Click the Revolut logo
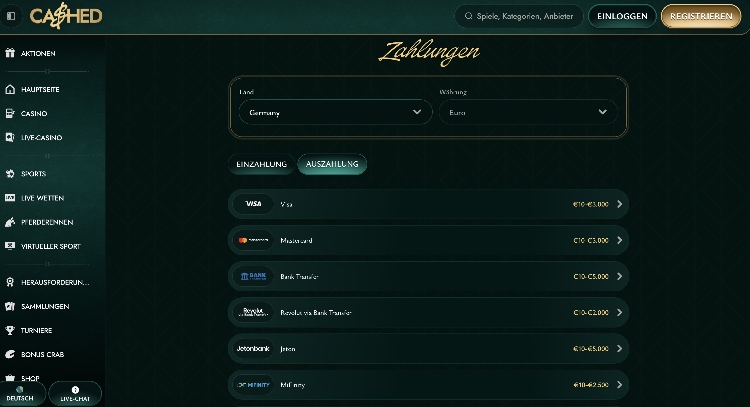Viewport: 750px width, 407px height. pyautogui.click(x=253, y=312)
